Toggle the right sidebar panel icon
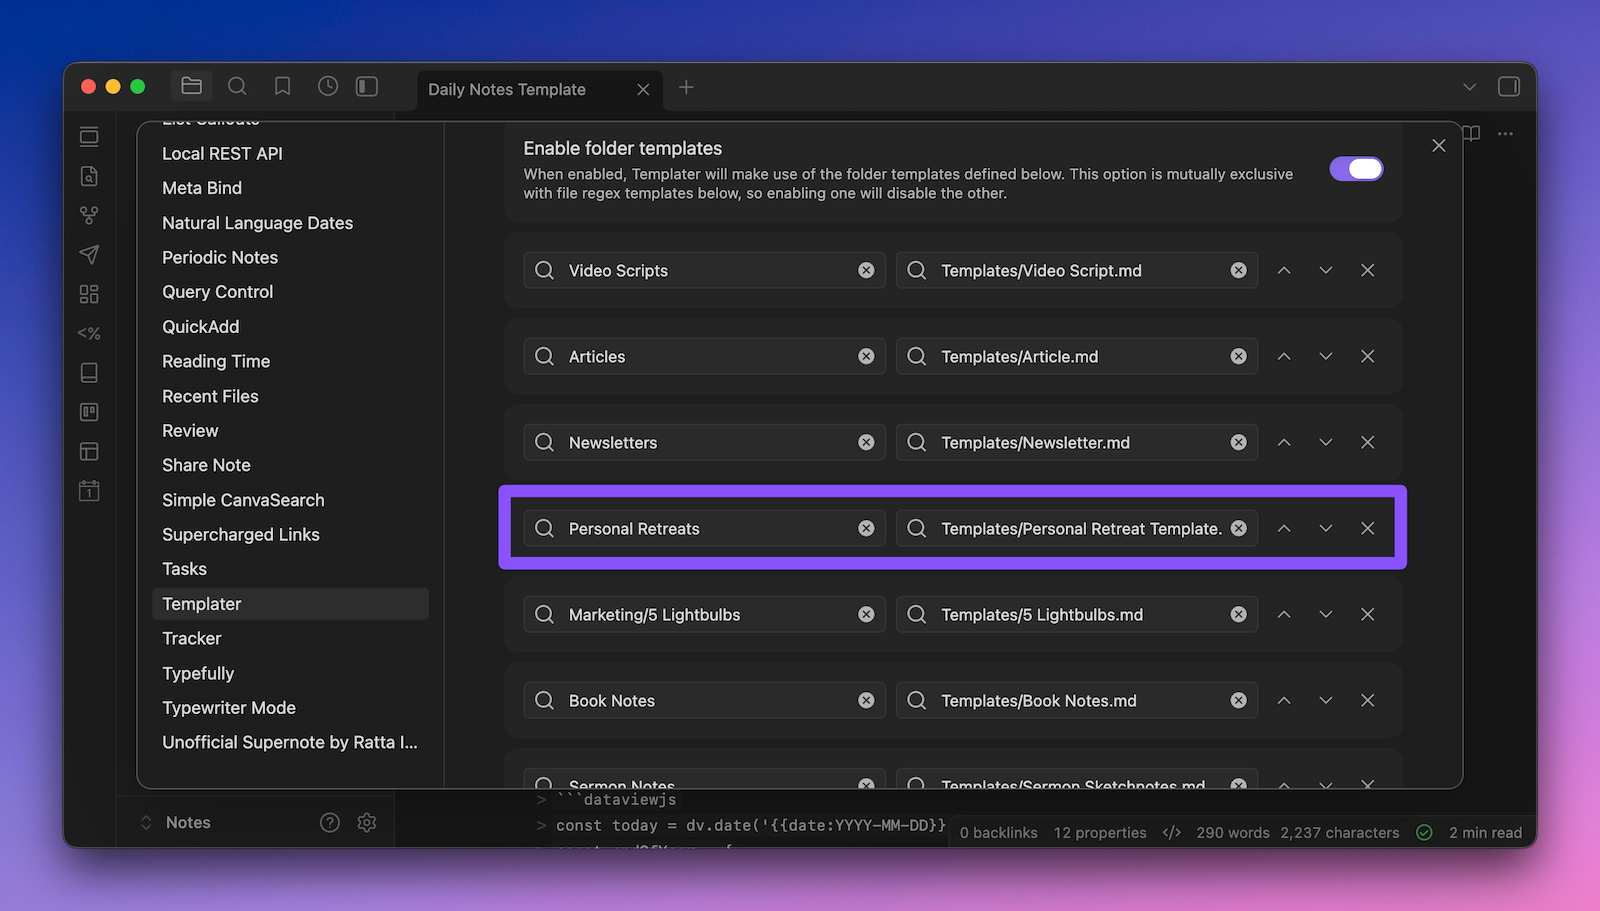 (1508, 87)
